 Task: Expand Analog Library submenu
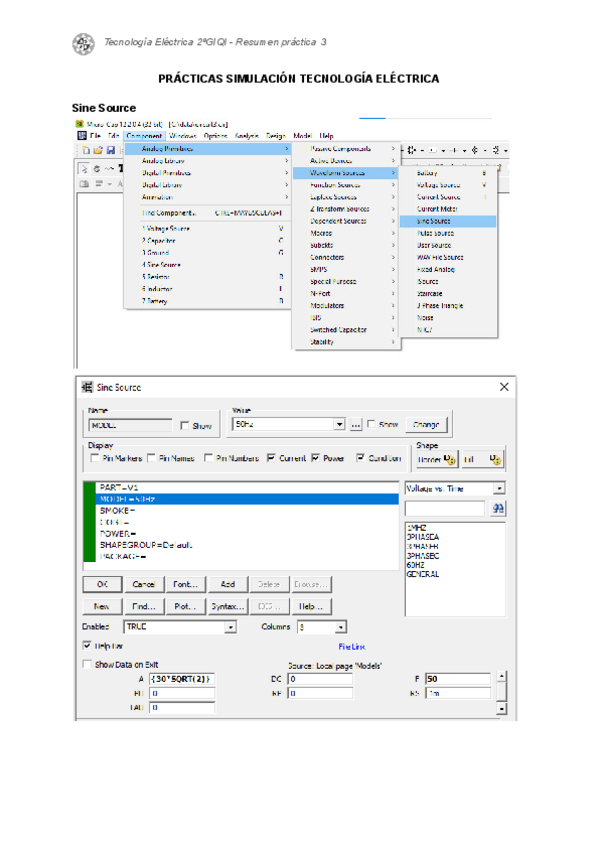coord(208,161)
